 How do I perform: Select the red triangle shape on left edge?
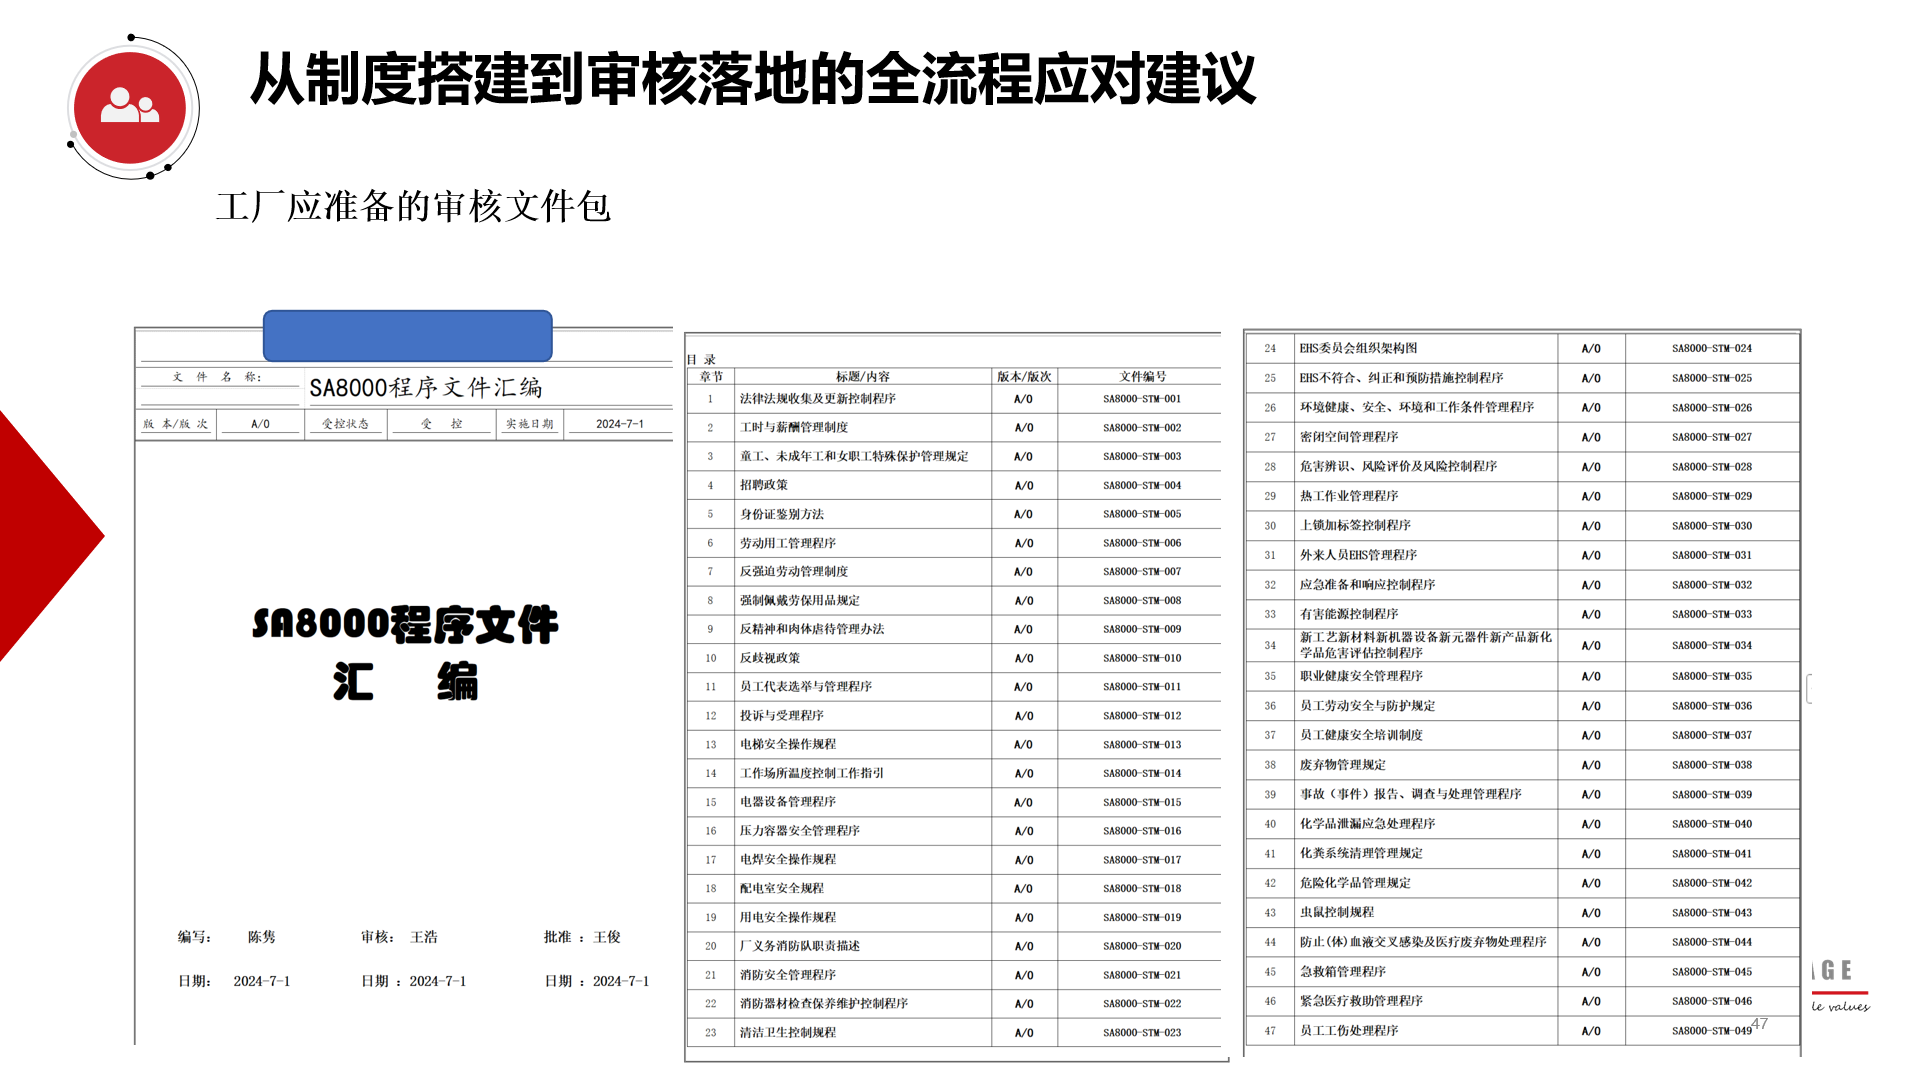[40, 537]
